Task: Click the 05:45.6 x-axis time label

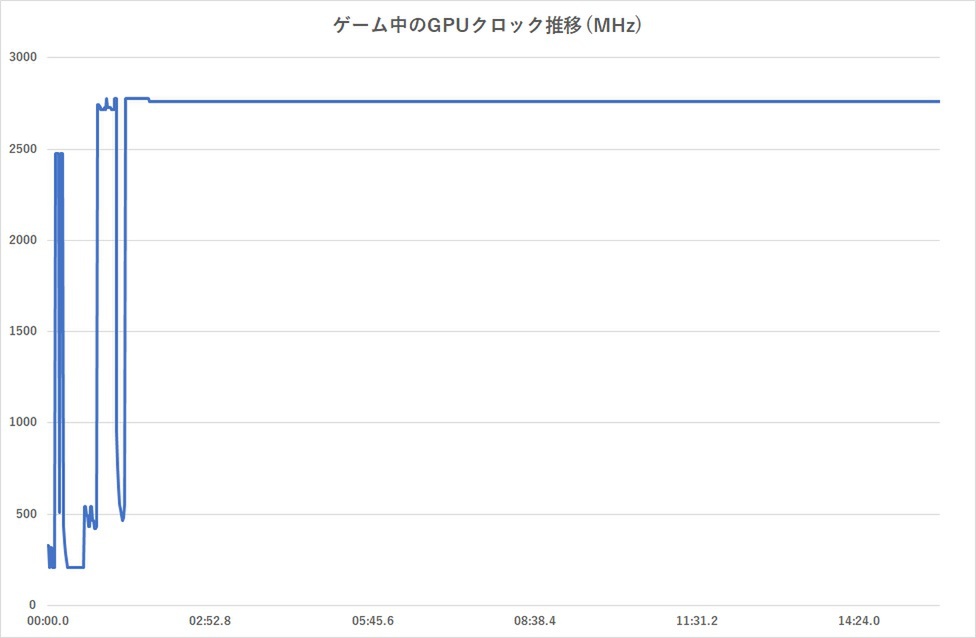Action: 372,621
